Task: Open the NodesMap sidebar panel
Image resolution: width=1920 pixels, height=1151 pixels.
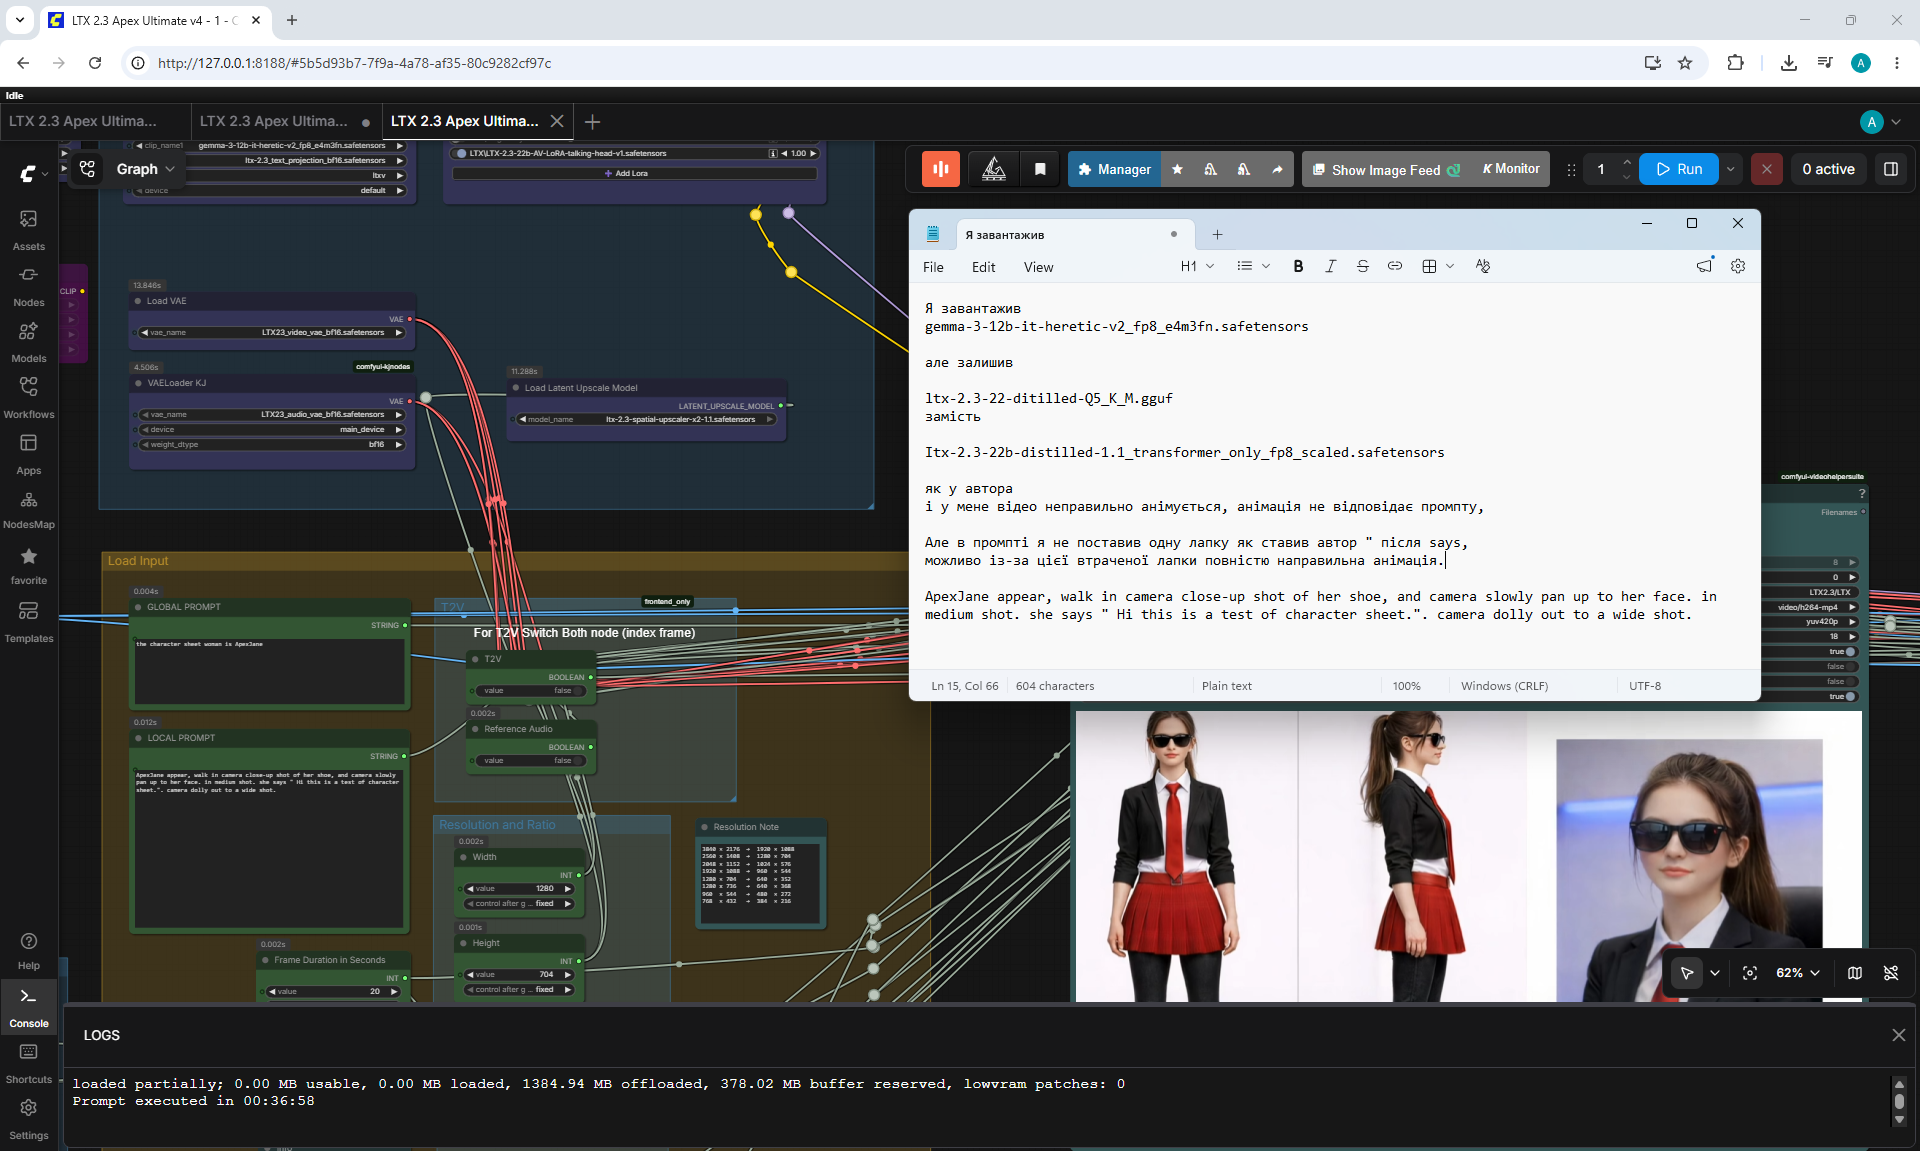Action: 29,509
